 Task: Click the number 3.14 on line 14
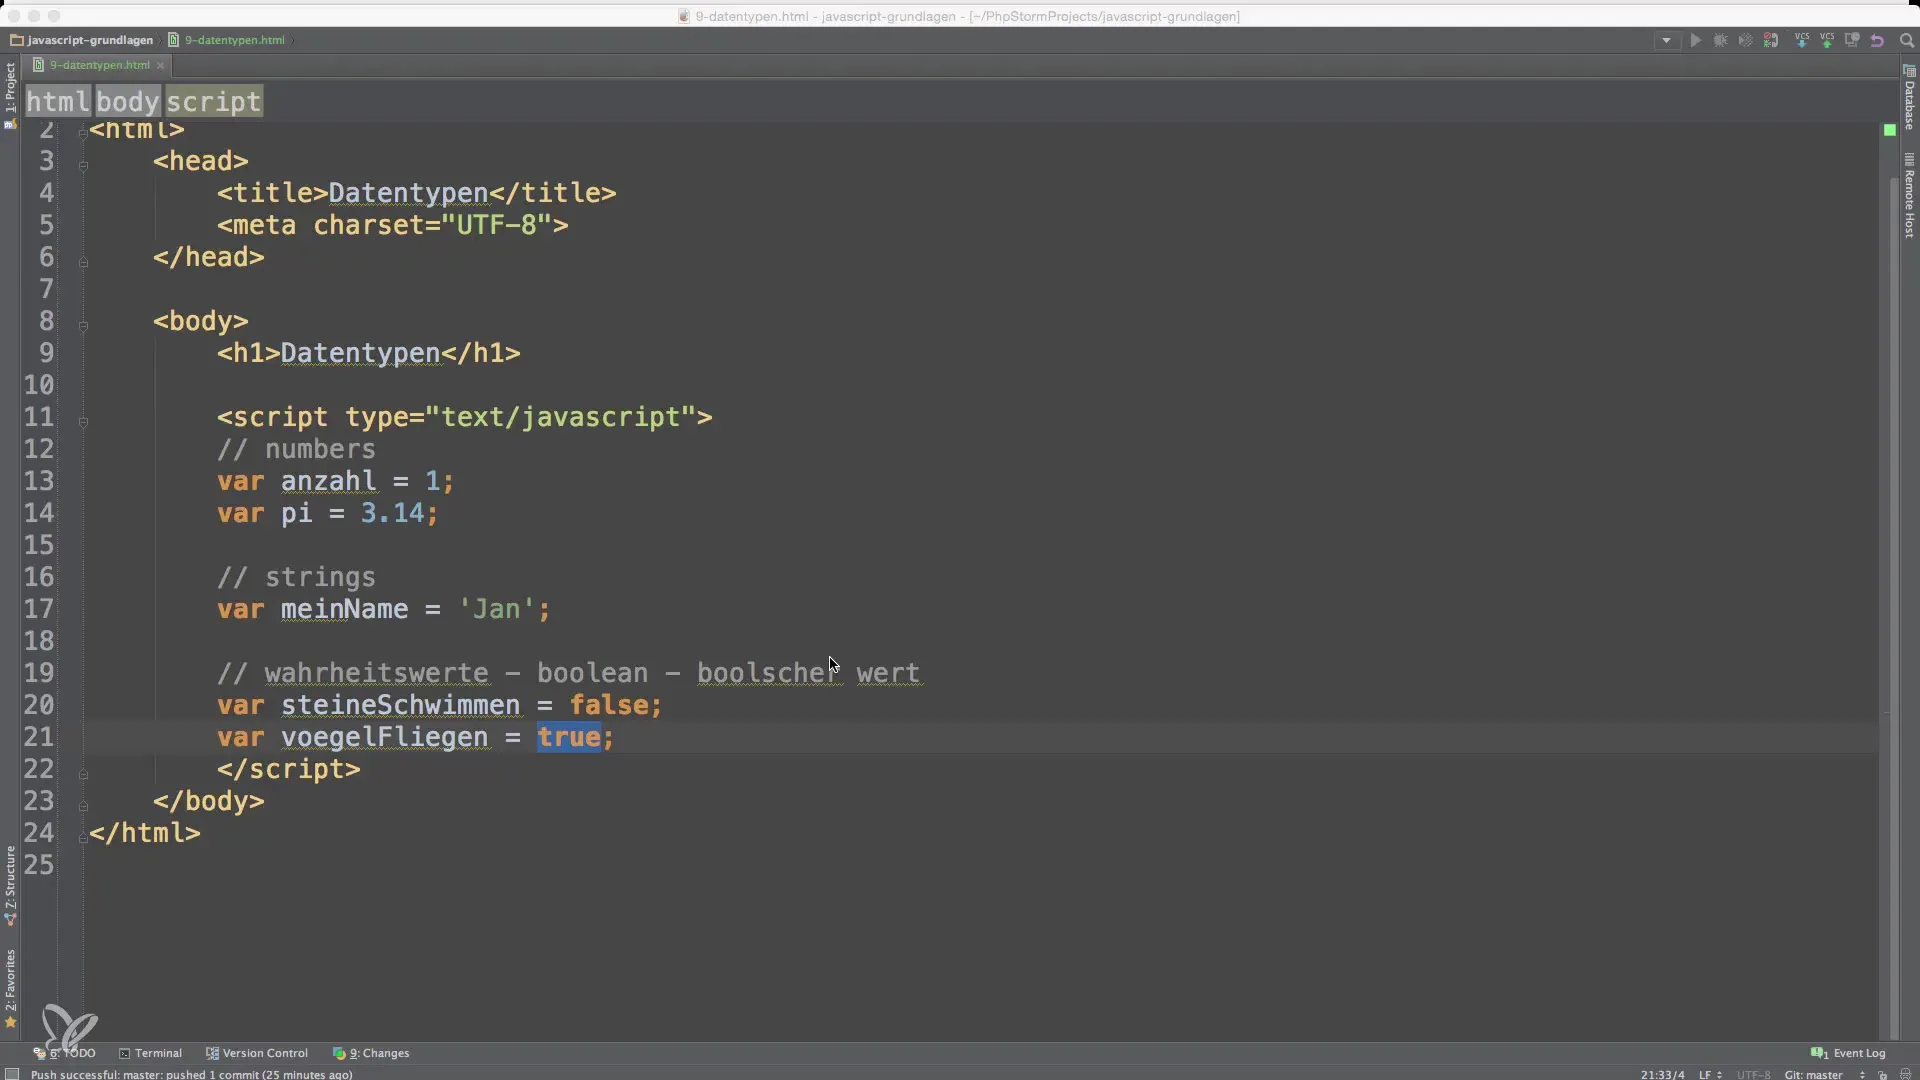pos(392,513)
